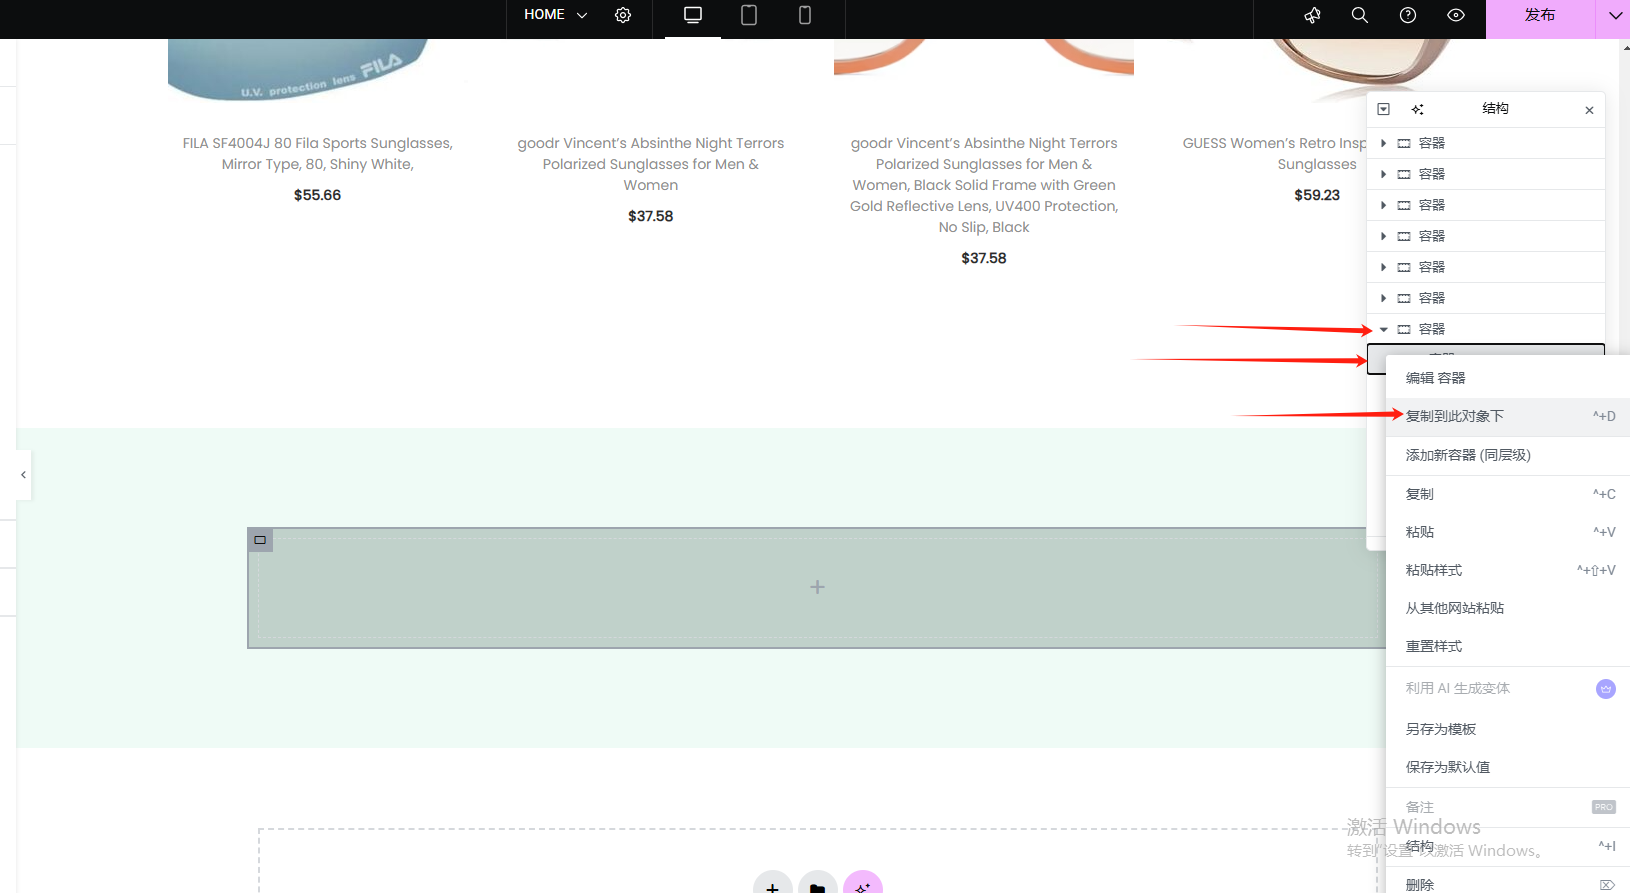Open the What's New megaphone icon
1630x893 pixels.
[x=1312, y=15]
